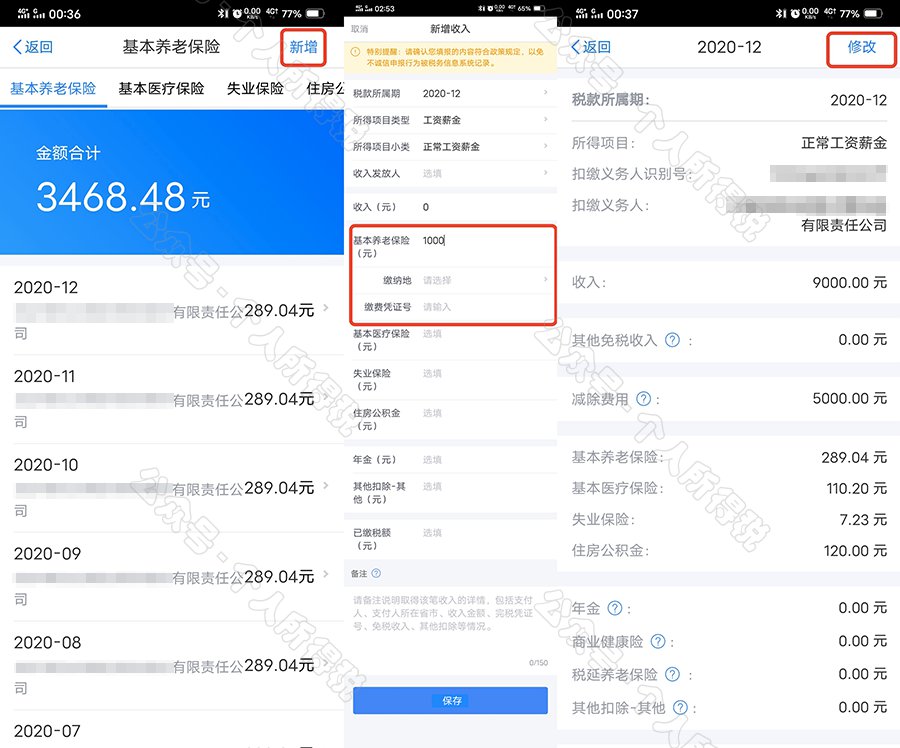
Task: Click the 收入 value 9000.00 元
Action: pyautogui.click(x=849, y=282)
